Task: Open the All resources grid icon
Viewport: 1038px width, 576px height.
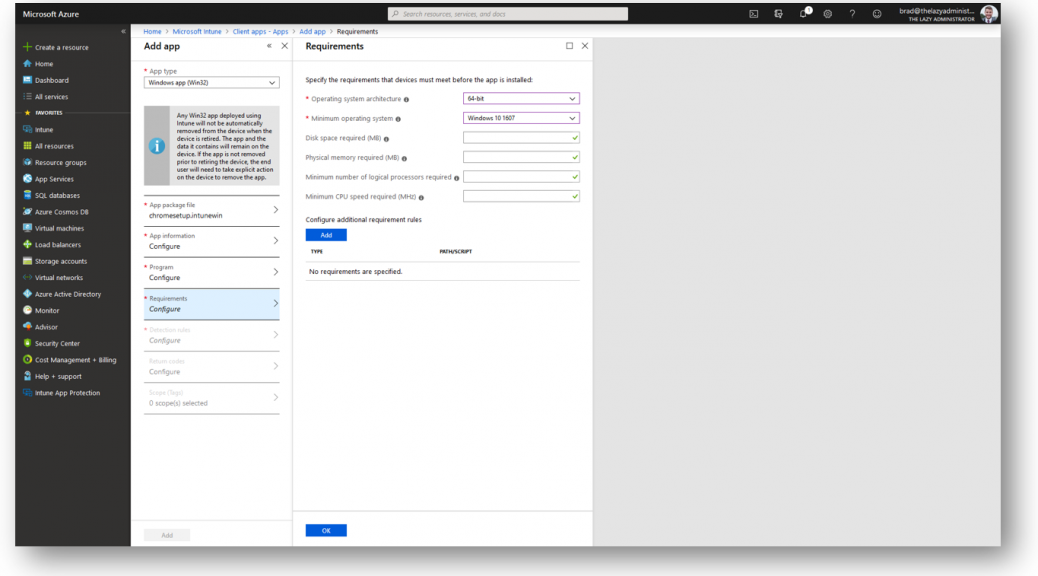Action: click(x=27, y=146)
